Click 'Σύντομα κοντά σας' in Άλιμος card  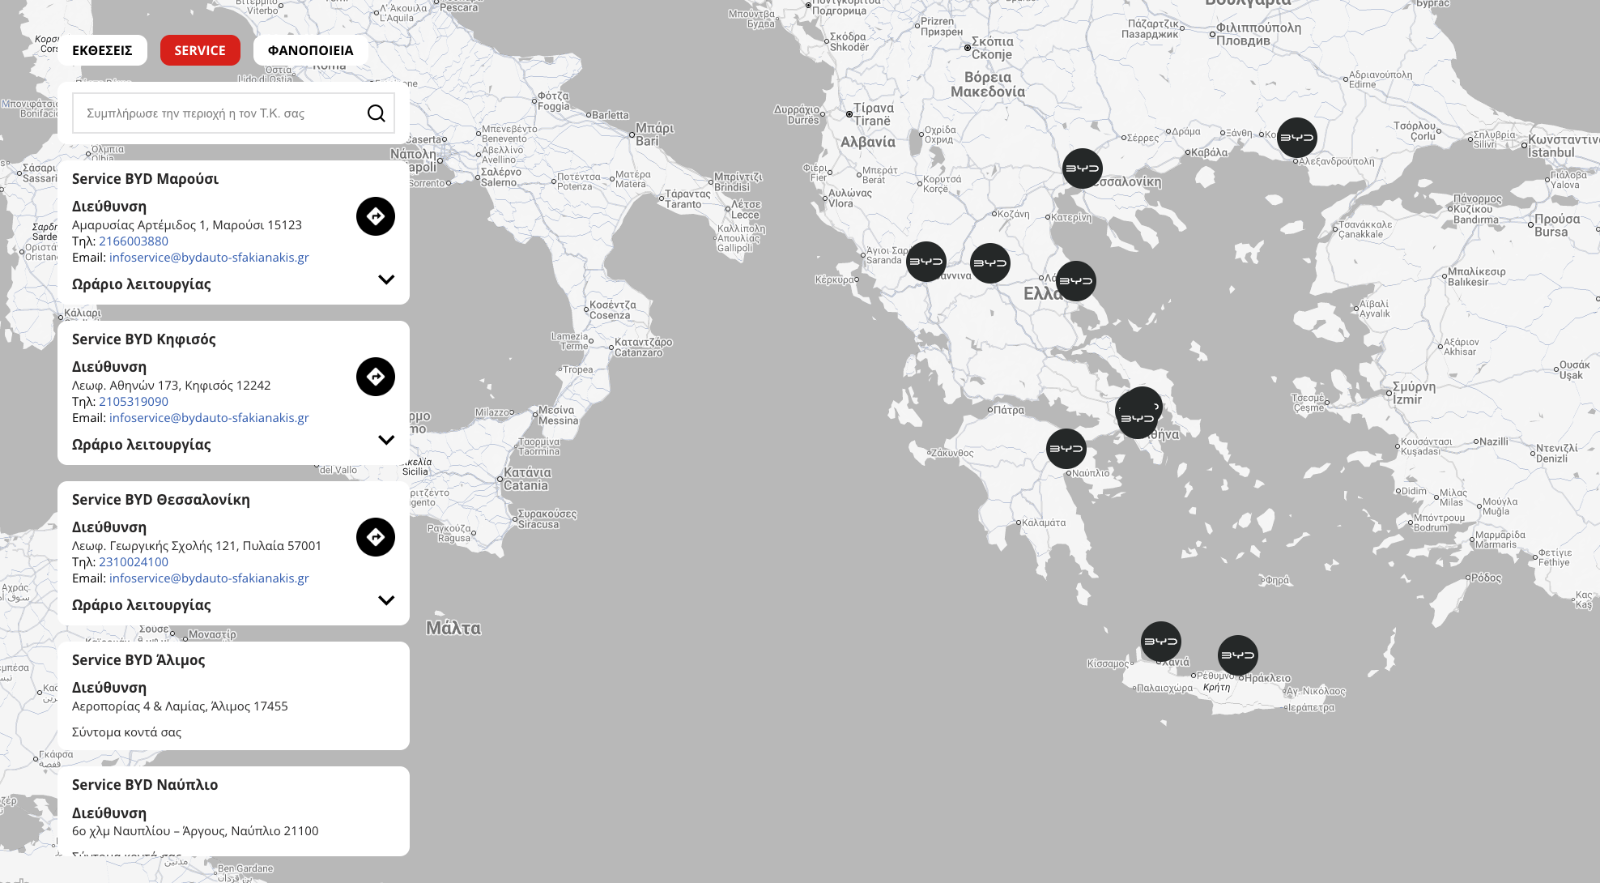127,732
